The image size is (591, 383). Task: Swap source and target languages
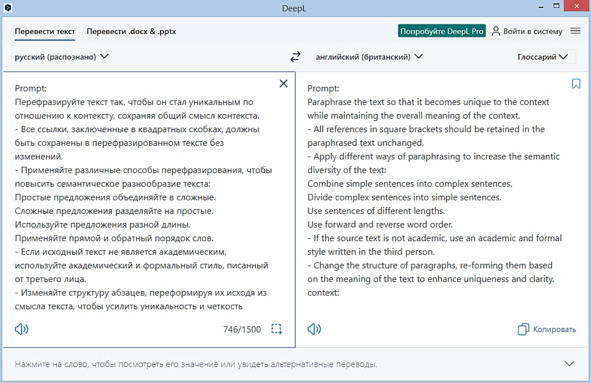(x=296, y=57)
